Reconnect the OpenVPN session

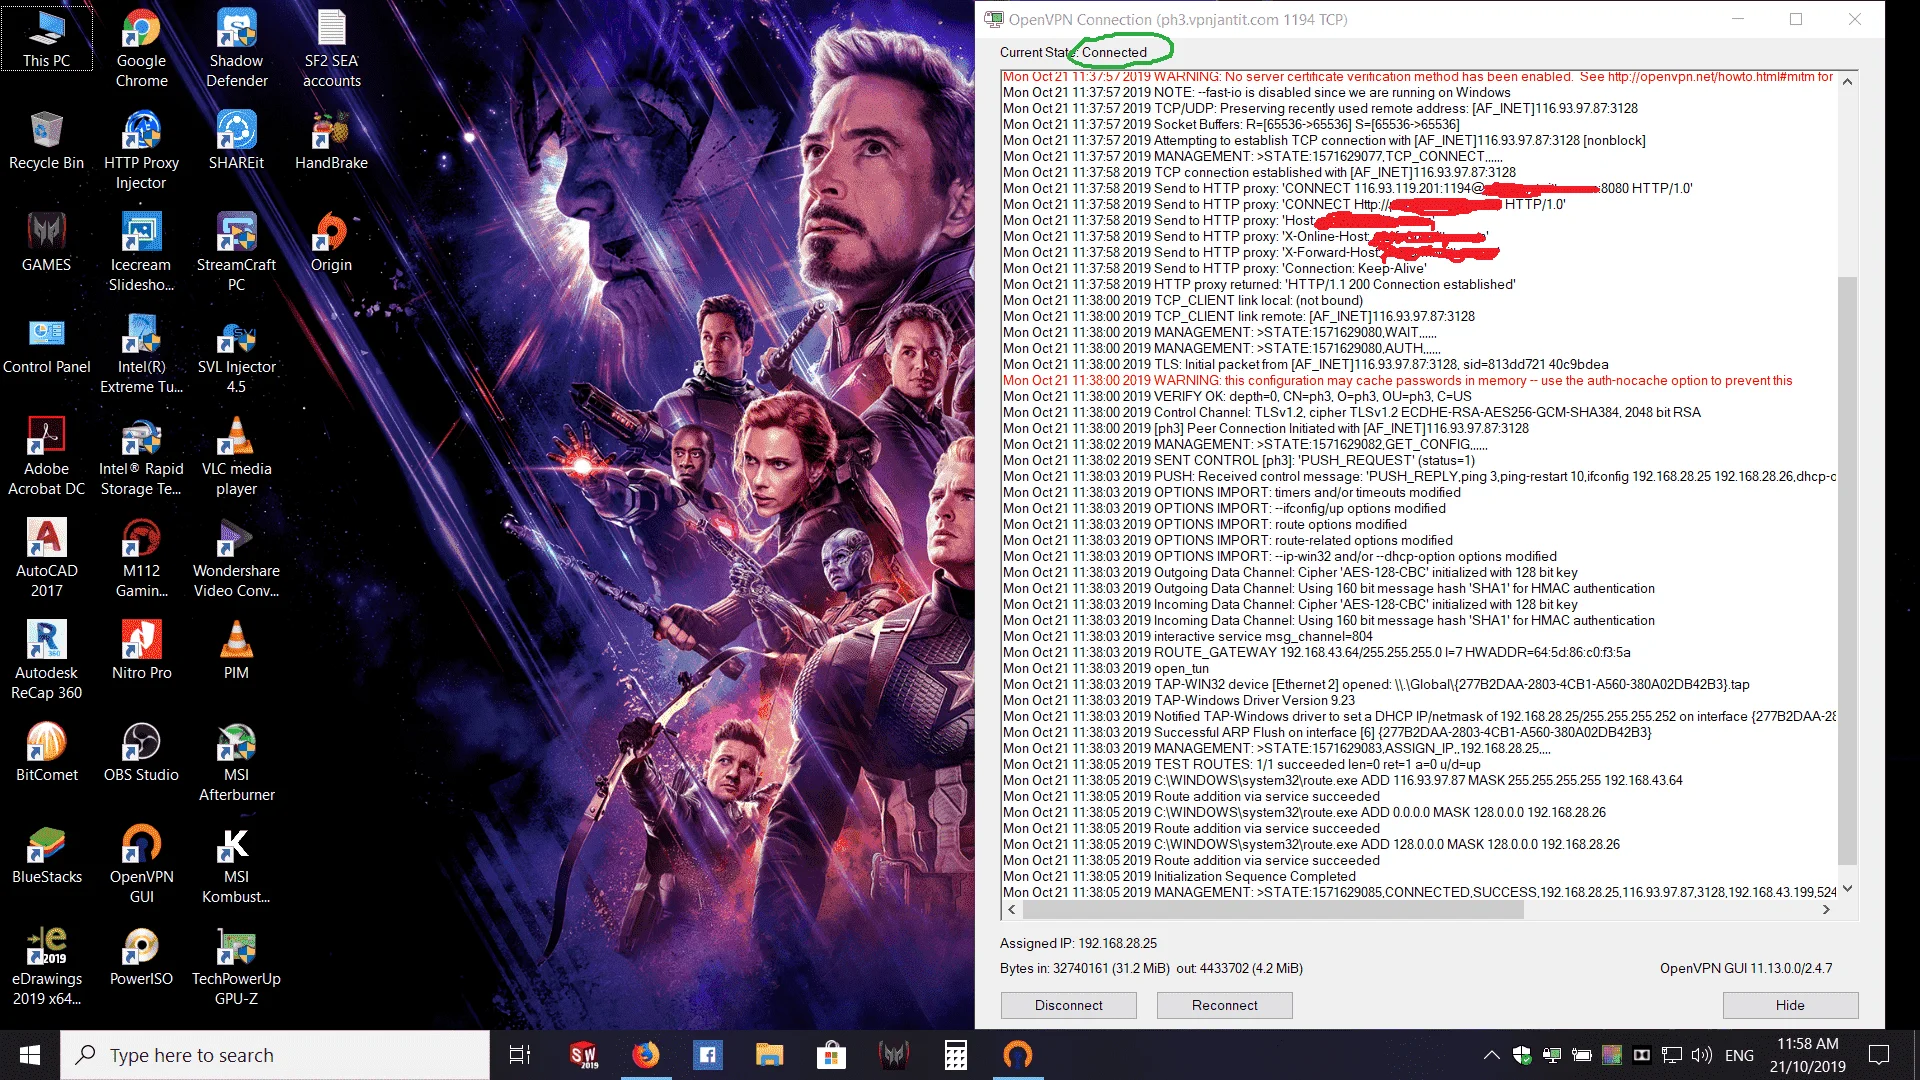point(1224,1005)
